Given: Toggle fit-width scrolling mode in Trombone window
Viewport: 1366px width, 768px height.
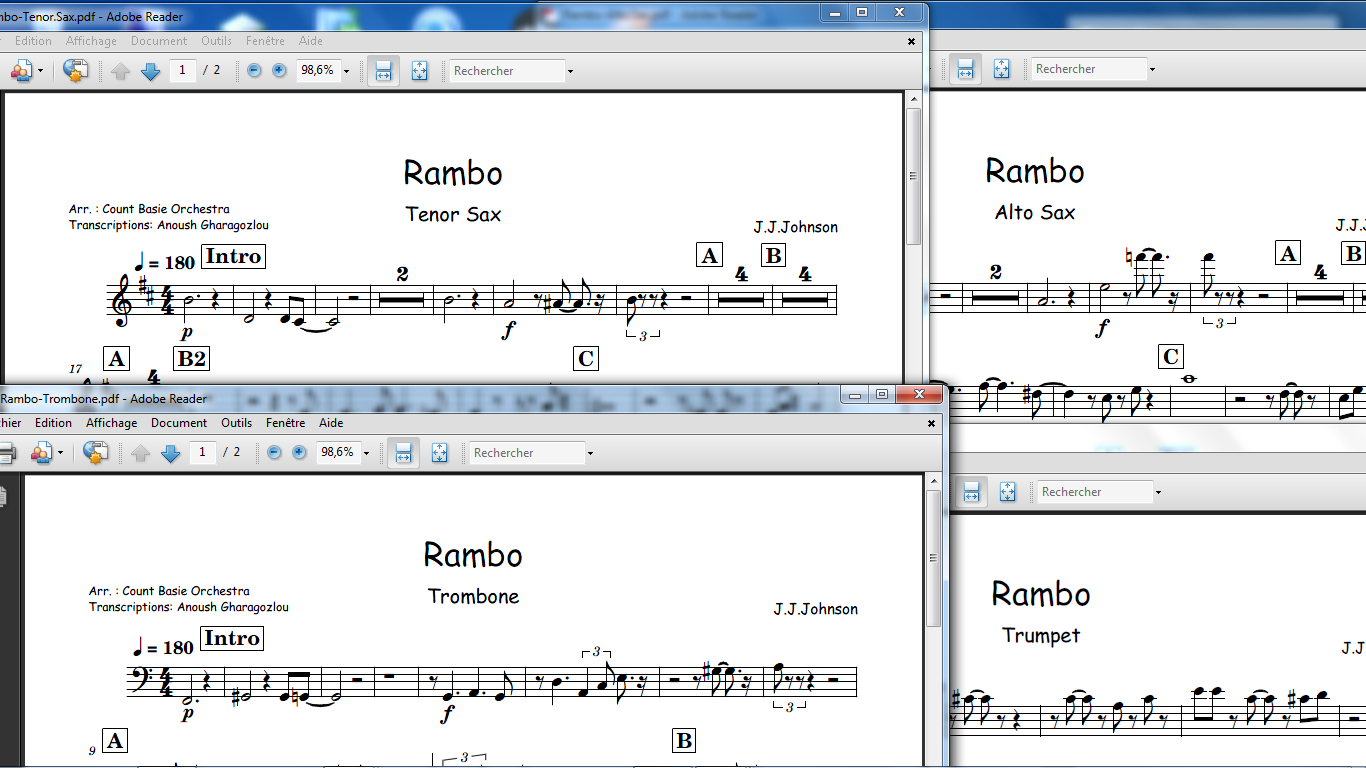Looking at the screenshot, I should pyautogui.click(x=403, y=453).
